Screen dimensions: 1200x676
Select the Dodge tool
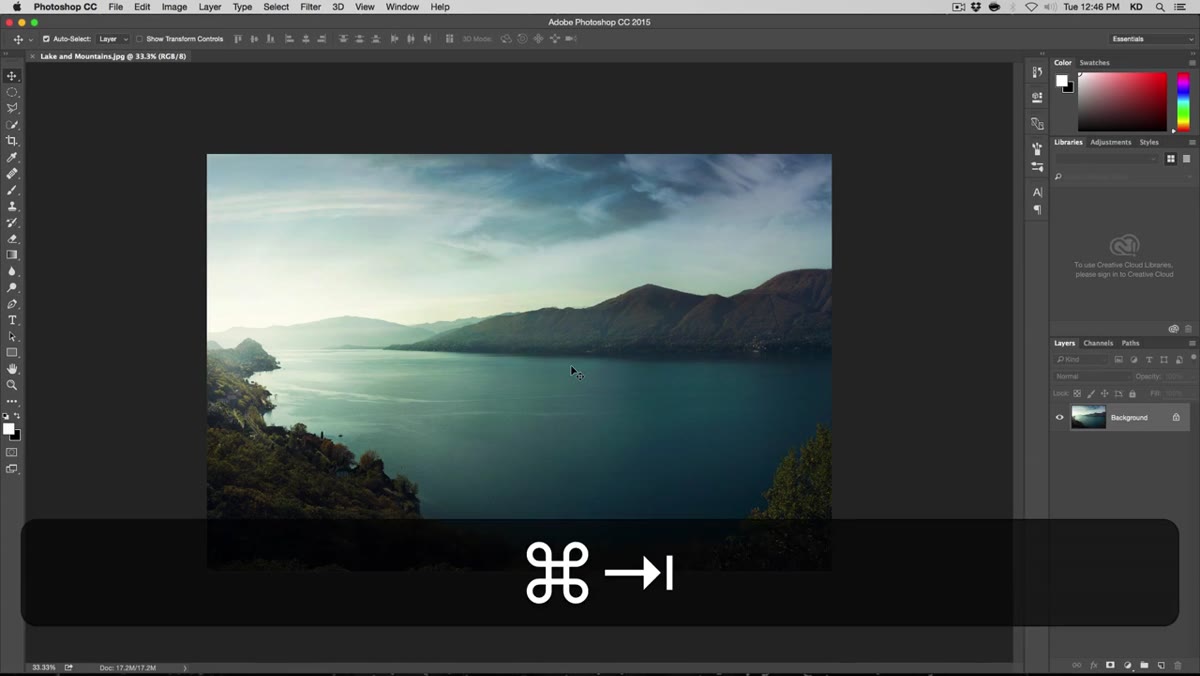12,287
